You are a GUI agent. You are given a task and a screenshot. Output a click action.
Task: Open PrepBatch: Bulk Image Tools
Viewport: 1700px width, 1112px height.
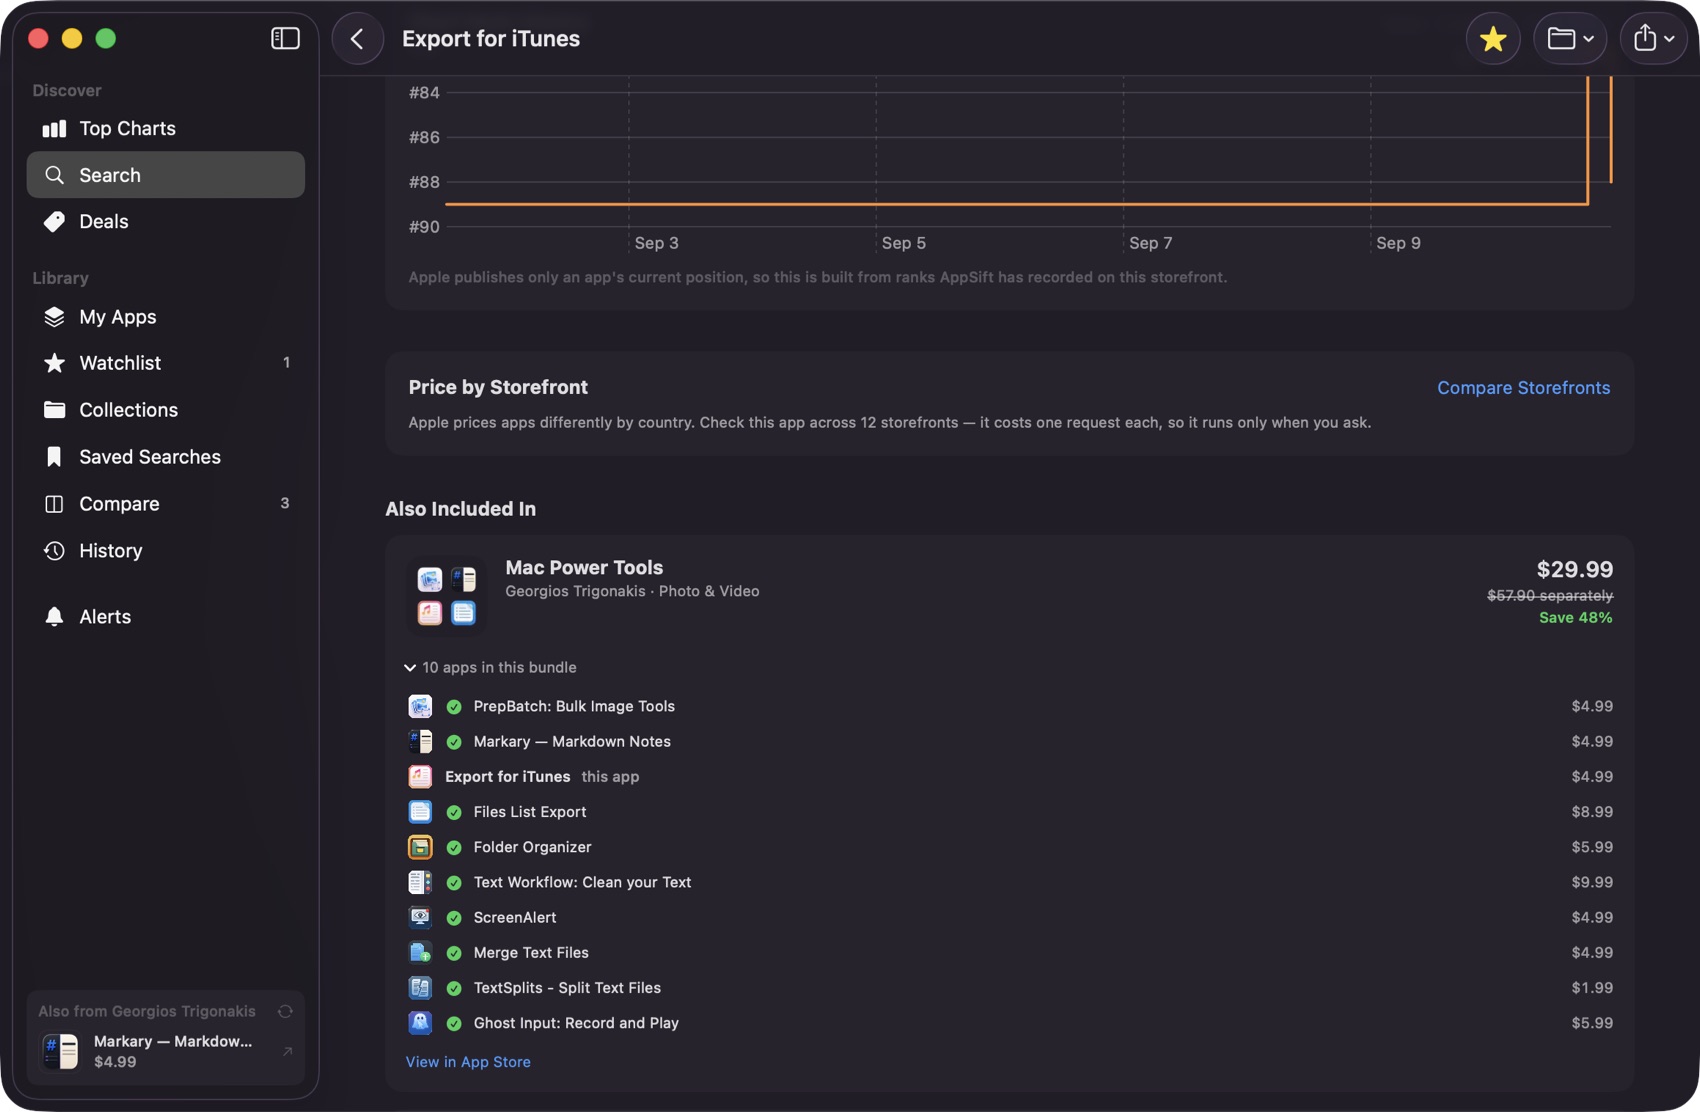click(x=574, y=706)
